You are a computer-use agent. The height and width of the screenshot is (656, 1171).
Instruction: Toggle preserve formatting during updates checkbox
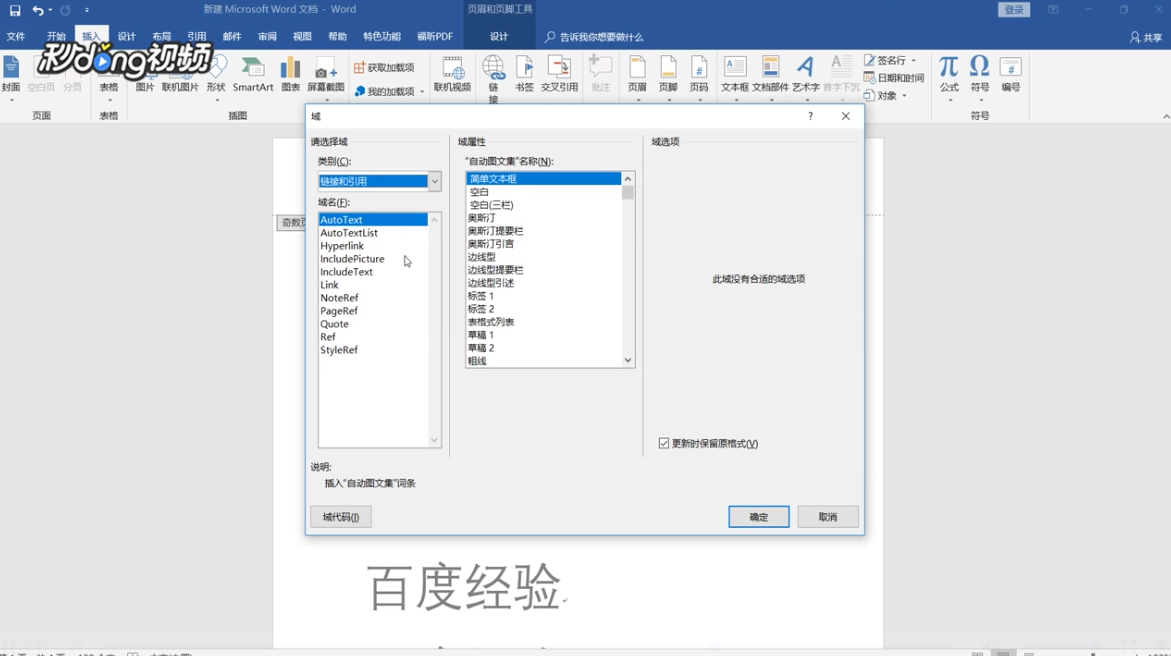tap(664, 443)
